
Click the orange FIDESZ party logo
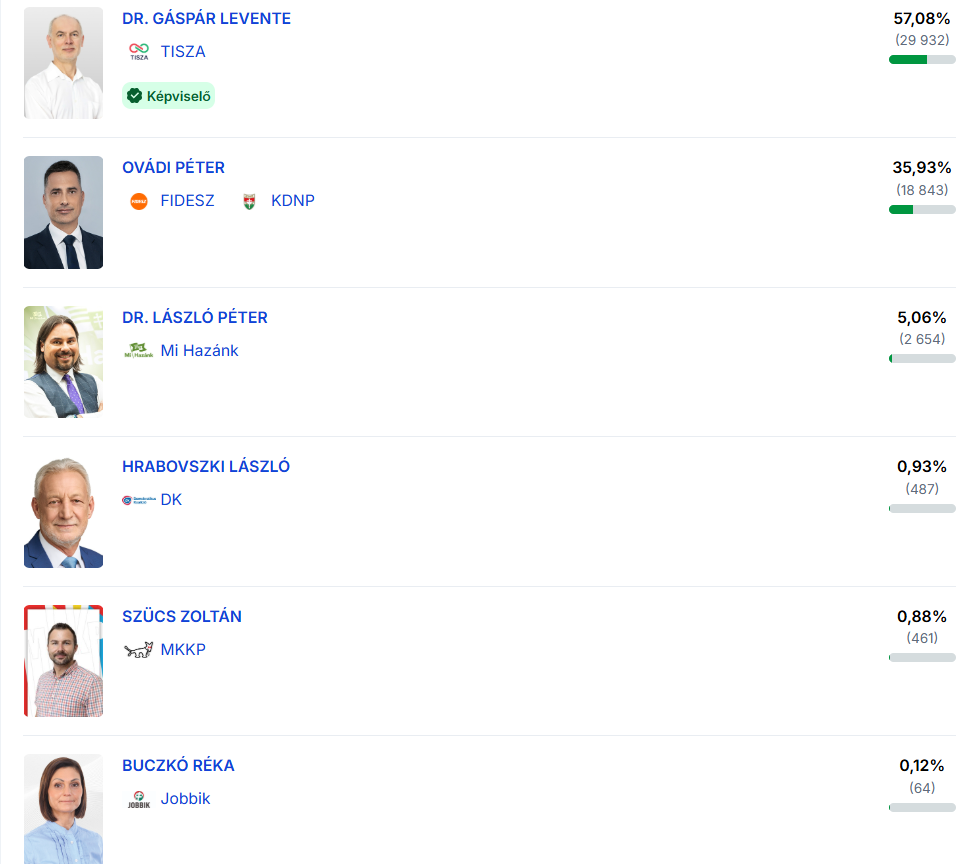(x=139, y=201)
